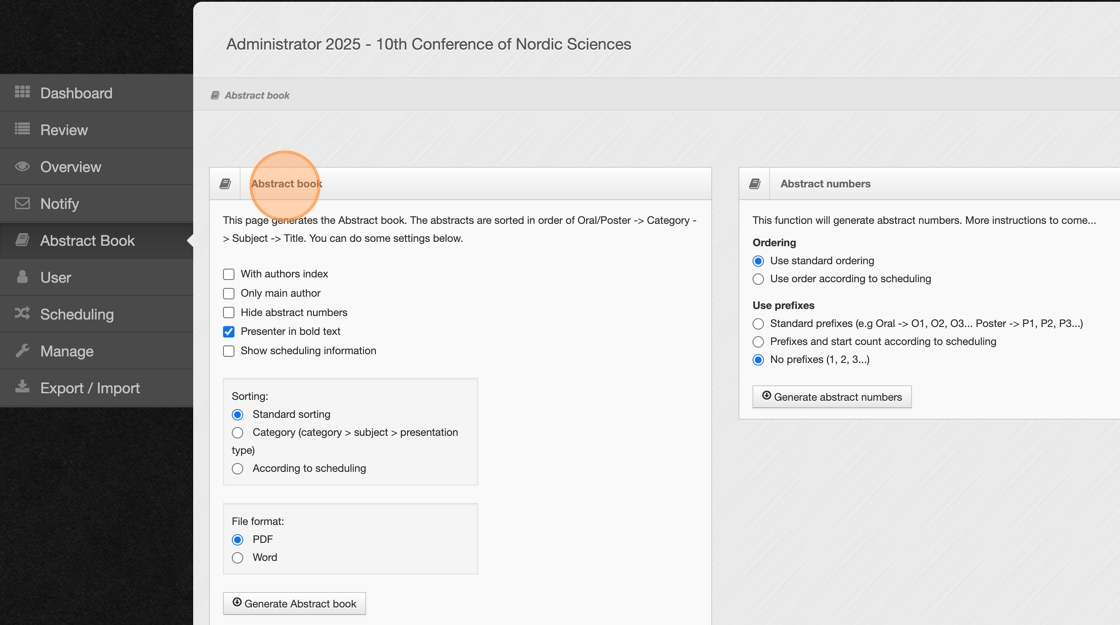Click the User person icon
This screenshot has width=1120, height=625.
coord(22,277)
